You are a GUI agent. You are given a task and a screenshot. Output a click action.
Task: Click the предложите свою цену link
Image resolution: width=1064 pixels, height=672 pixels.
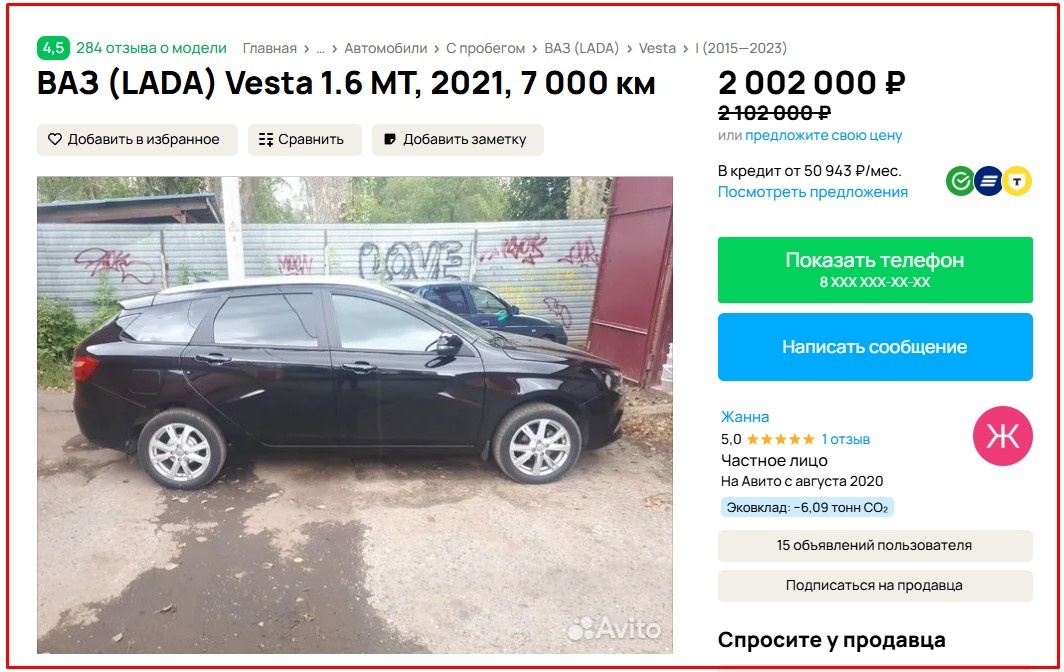823,135
